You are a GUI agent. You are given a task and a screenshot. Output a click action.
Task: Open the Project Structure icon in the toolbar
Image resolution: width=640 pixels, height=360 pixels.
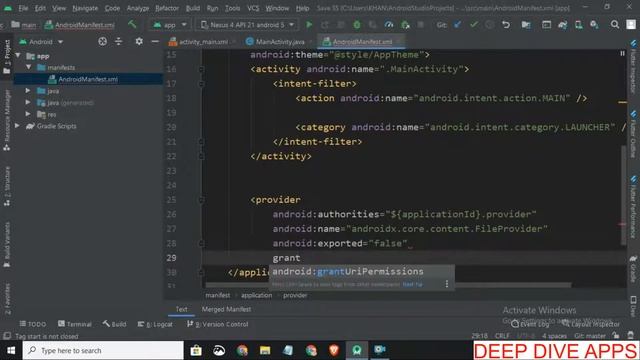click(526, 25)
